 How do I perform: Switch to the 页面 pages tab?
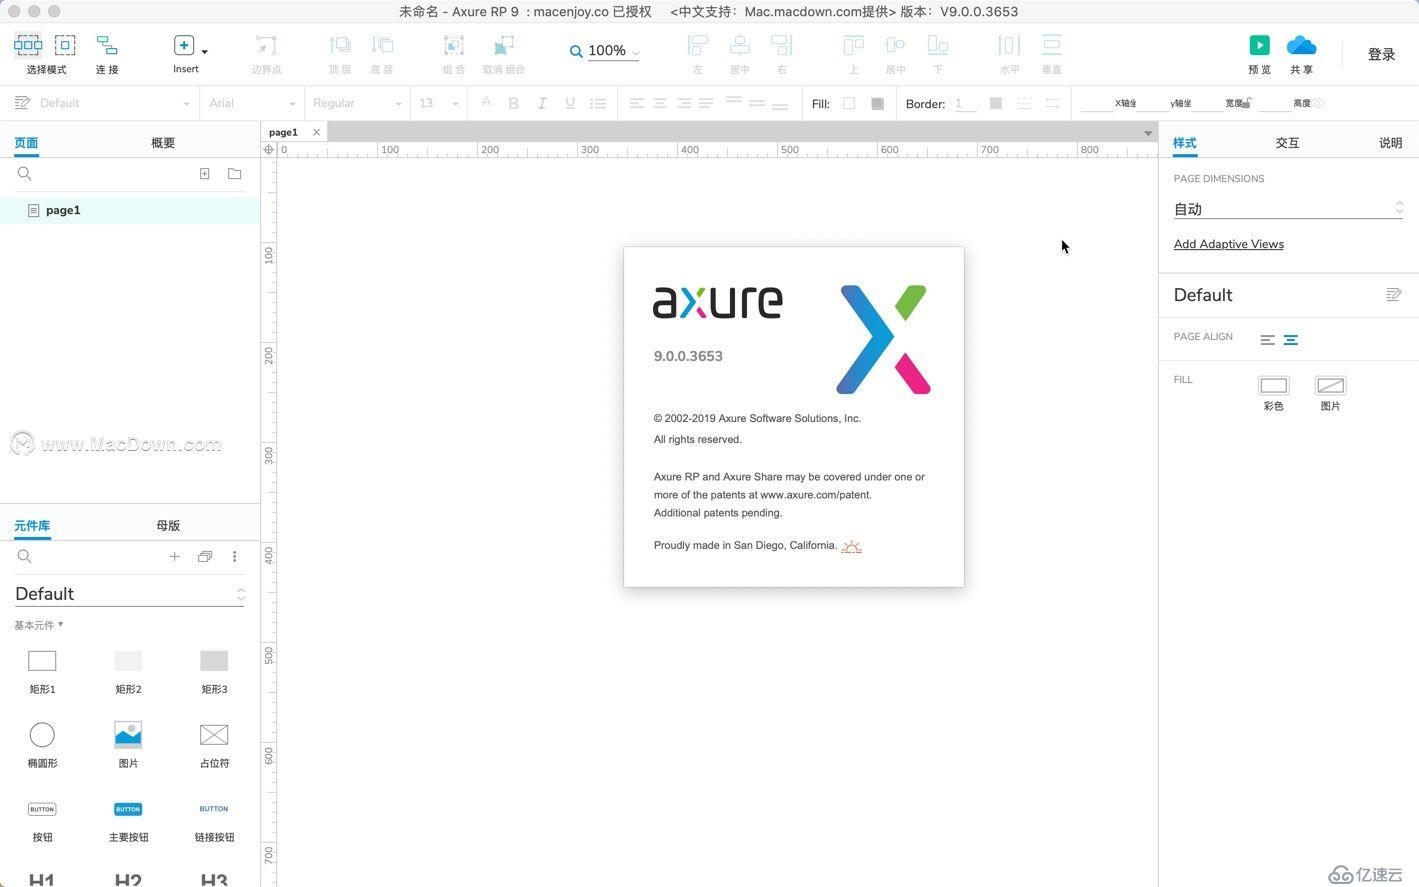coord(26,143)
